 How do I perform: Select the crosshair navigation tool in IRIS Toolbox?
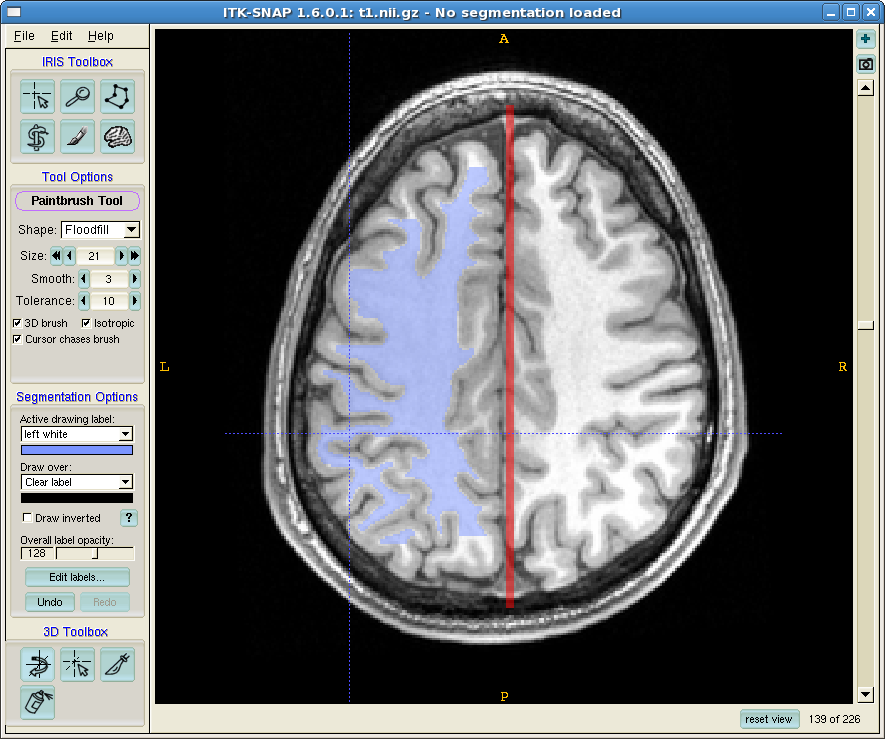tap(38, 98)
